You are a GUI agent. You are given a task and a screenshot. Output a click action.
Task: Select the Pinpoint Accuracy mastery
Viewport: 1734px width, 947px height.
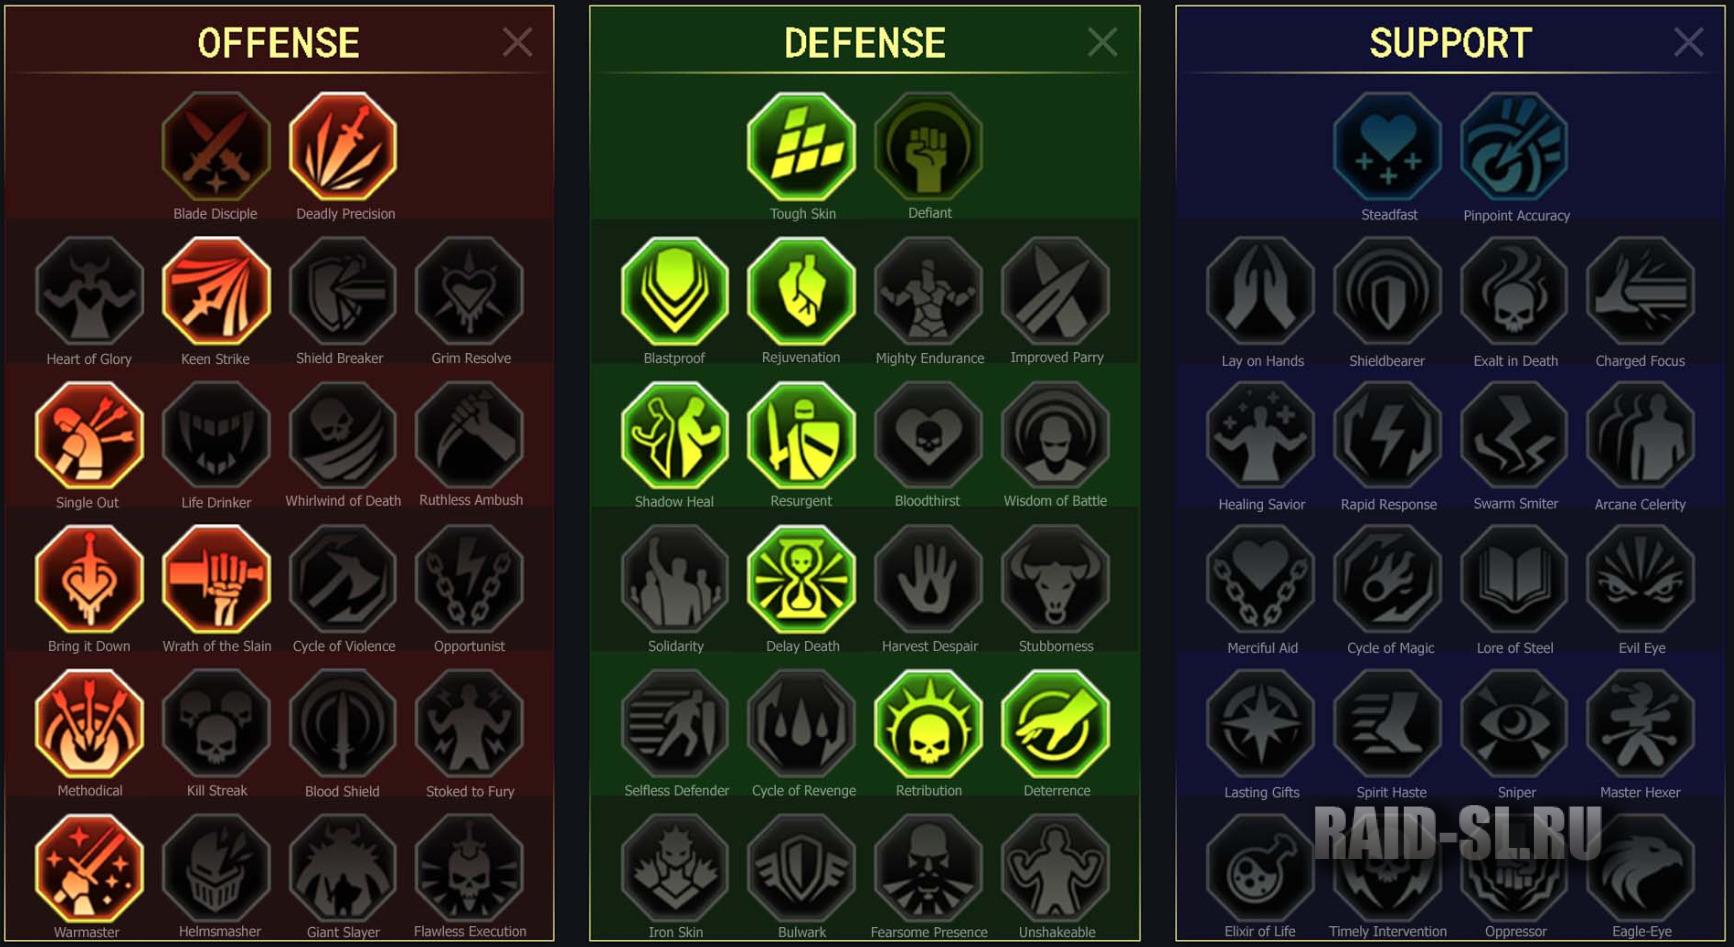pos(1514,147)
